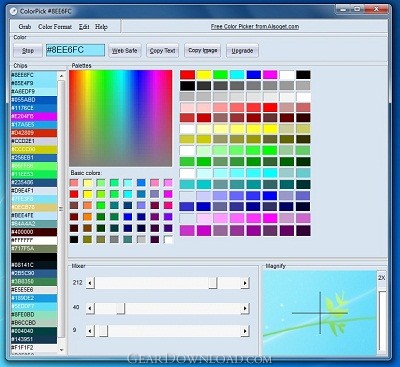Open the Grab menu
The image size is (400, 367).
click(25, 27)
